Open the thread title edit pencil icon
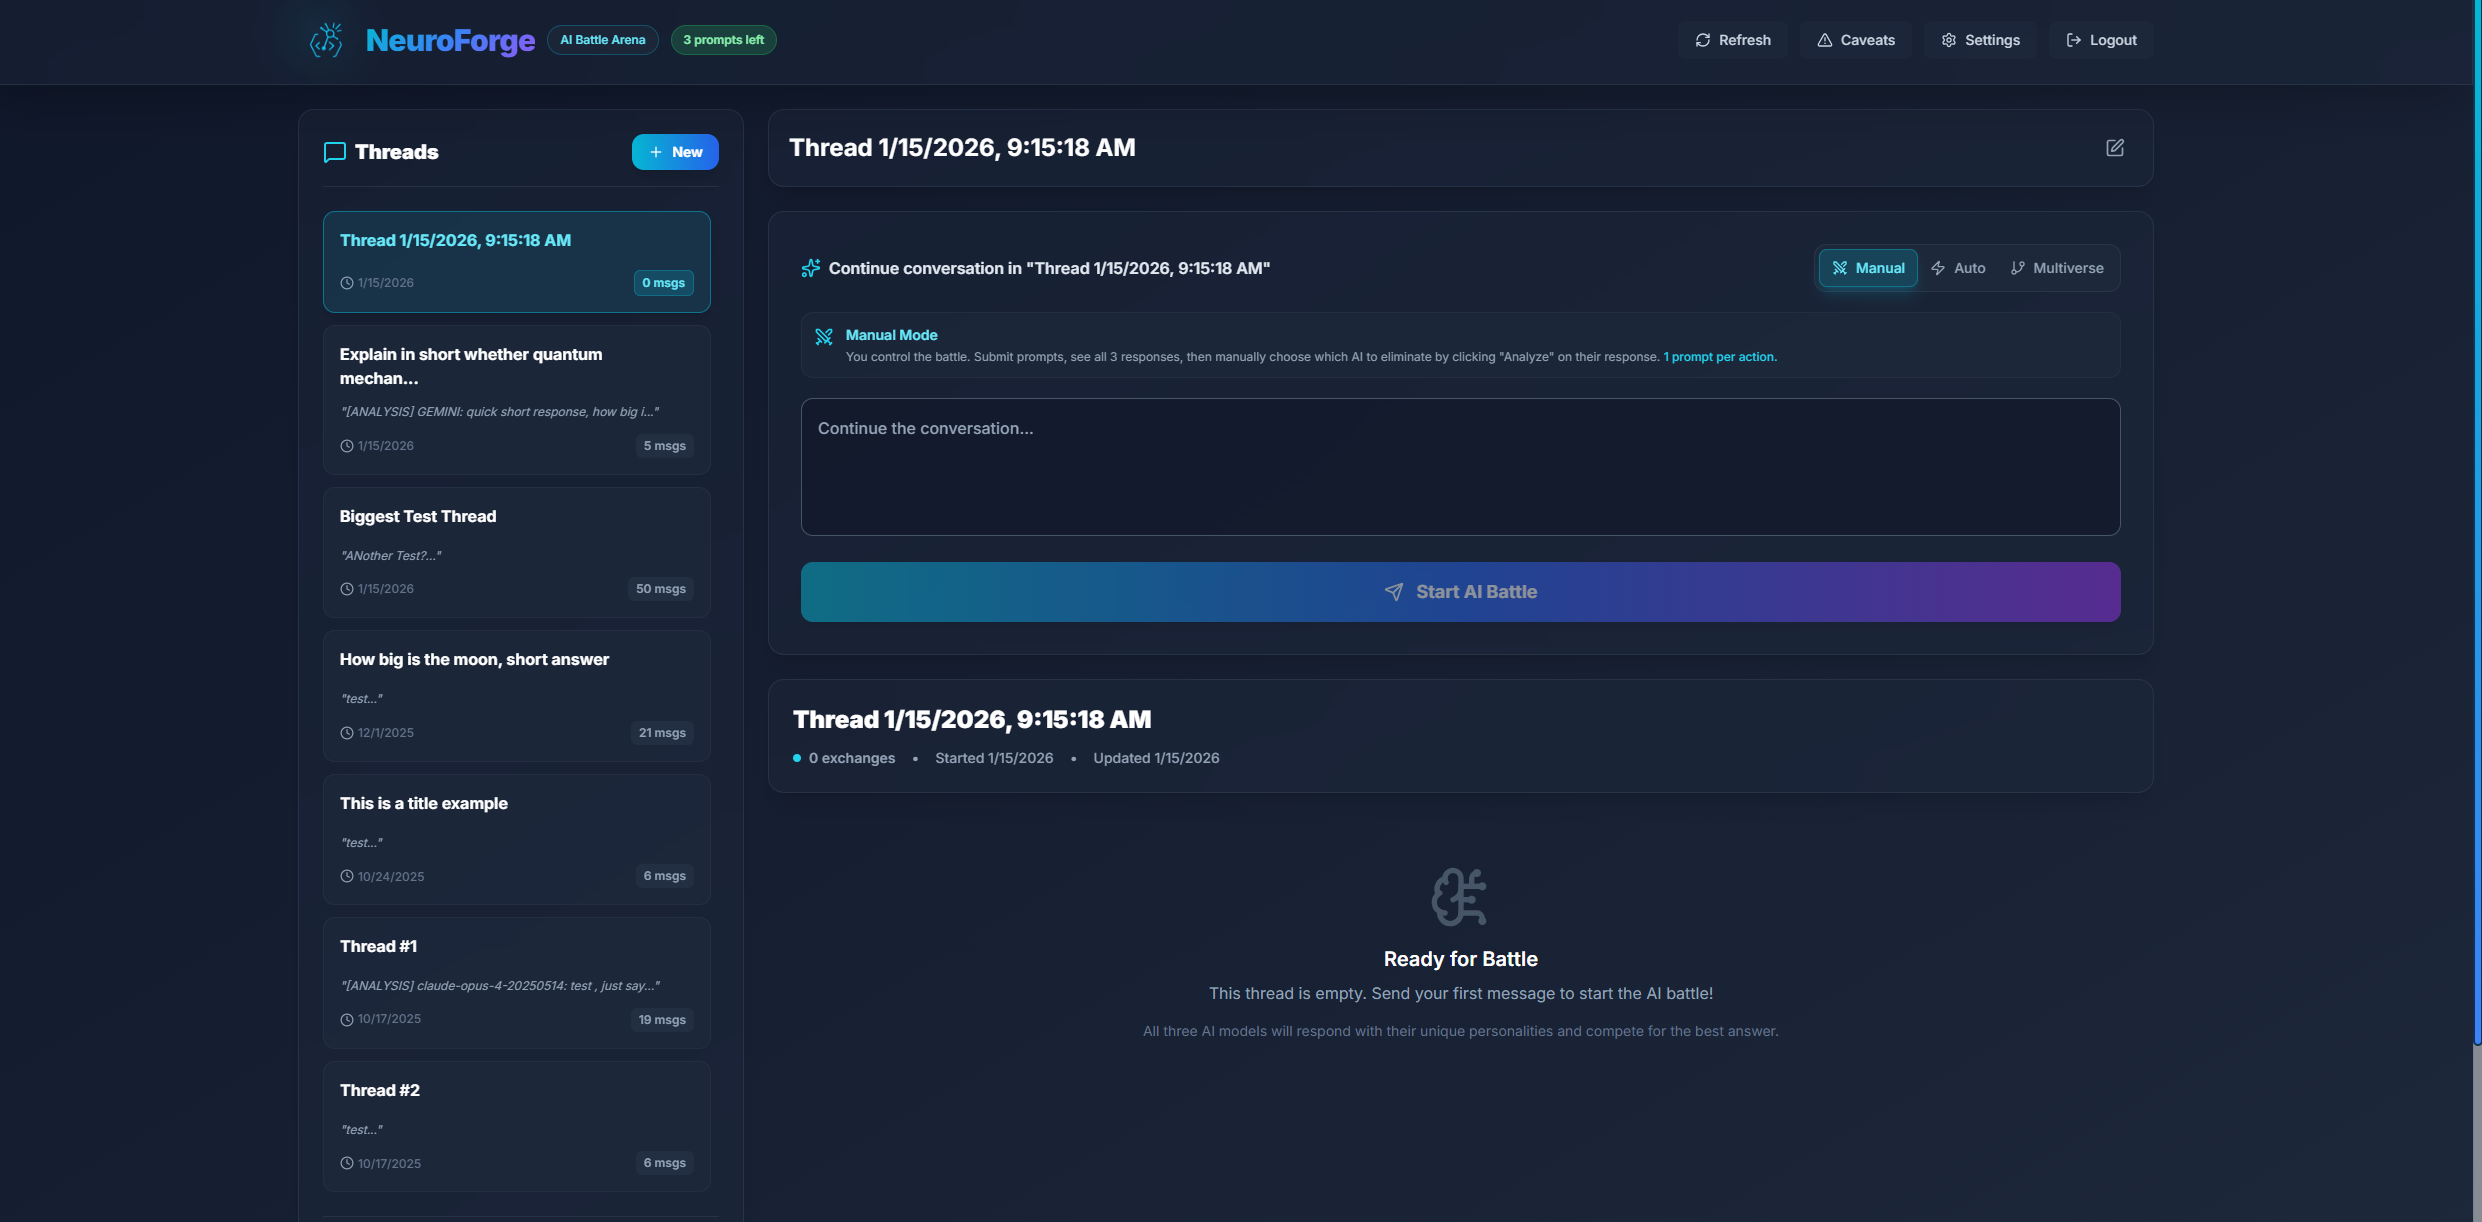This screenshot has width=2482, height=1222. [2115, 147]
